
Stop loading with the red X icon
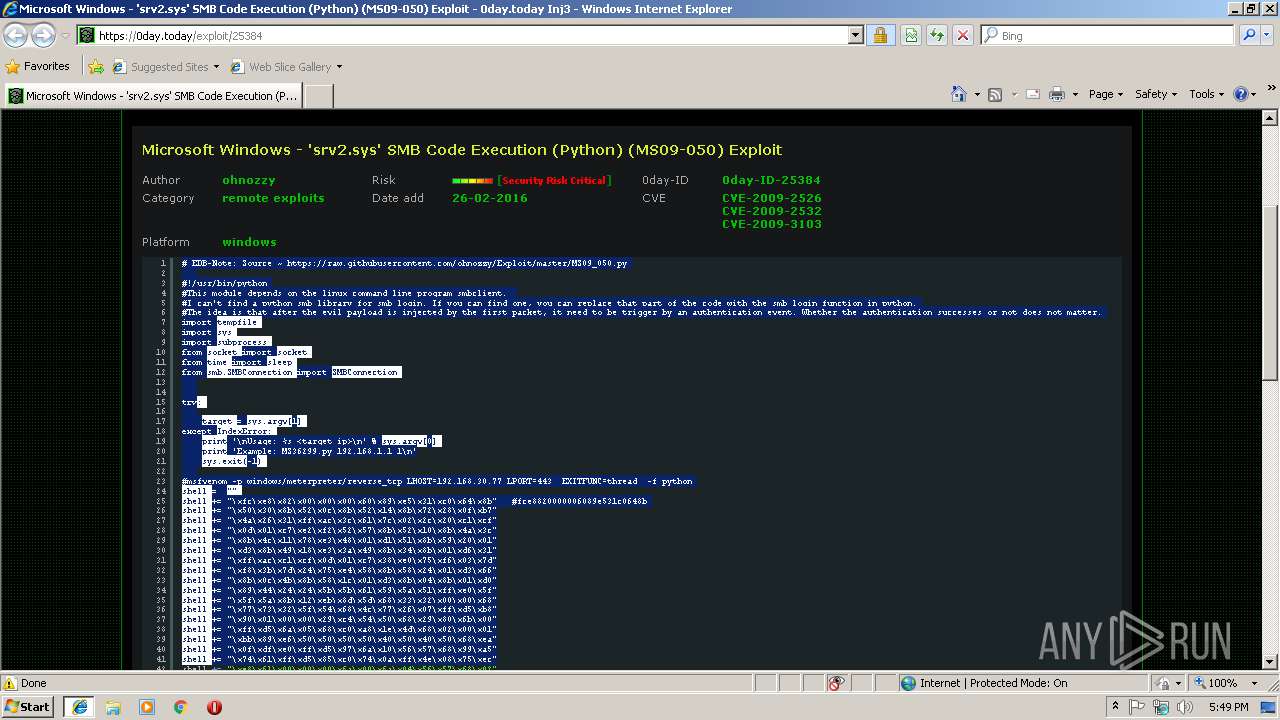pyautogui.click(x=963, y=35)
